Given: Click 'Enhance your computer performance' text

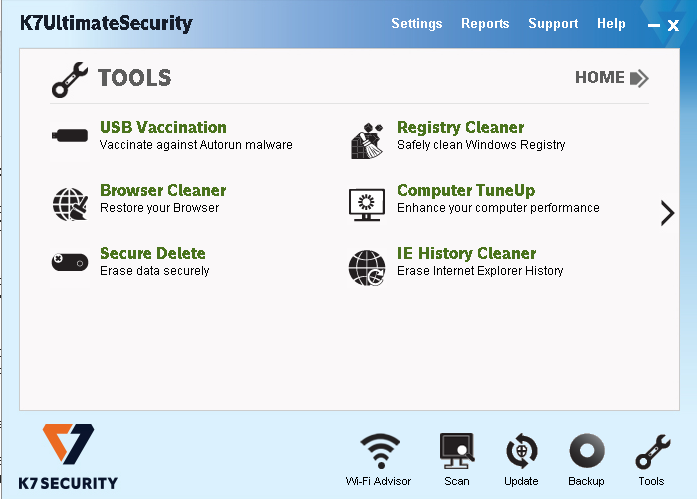Looking at the screenshot, I should click(x=498, y=208).
